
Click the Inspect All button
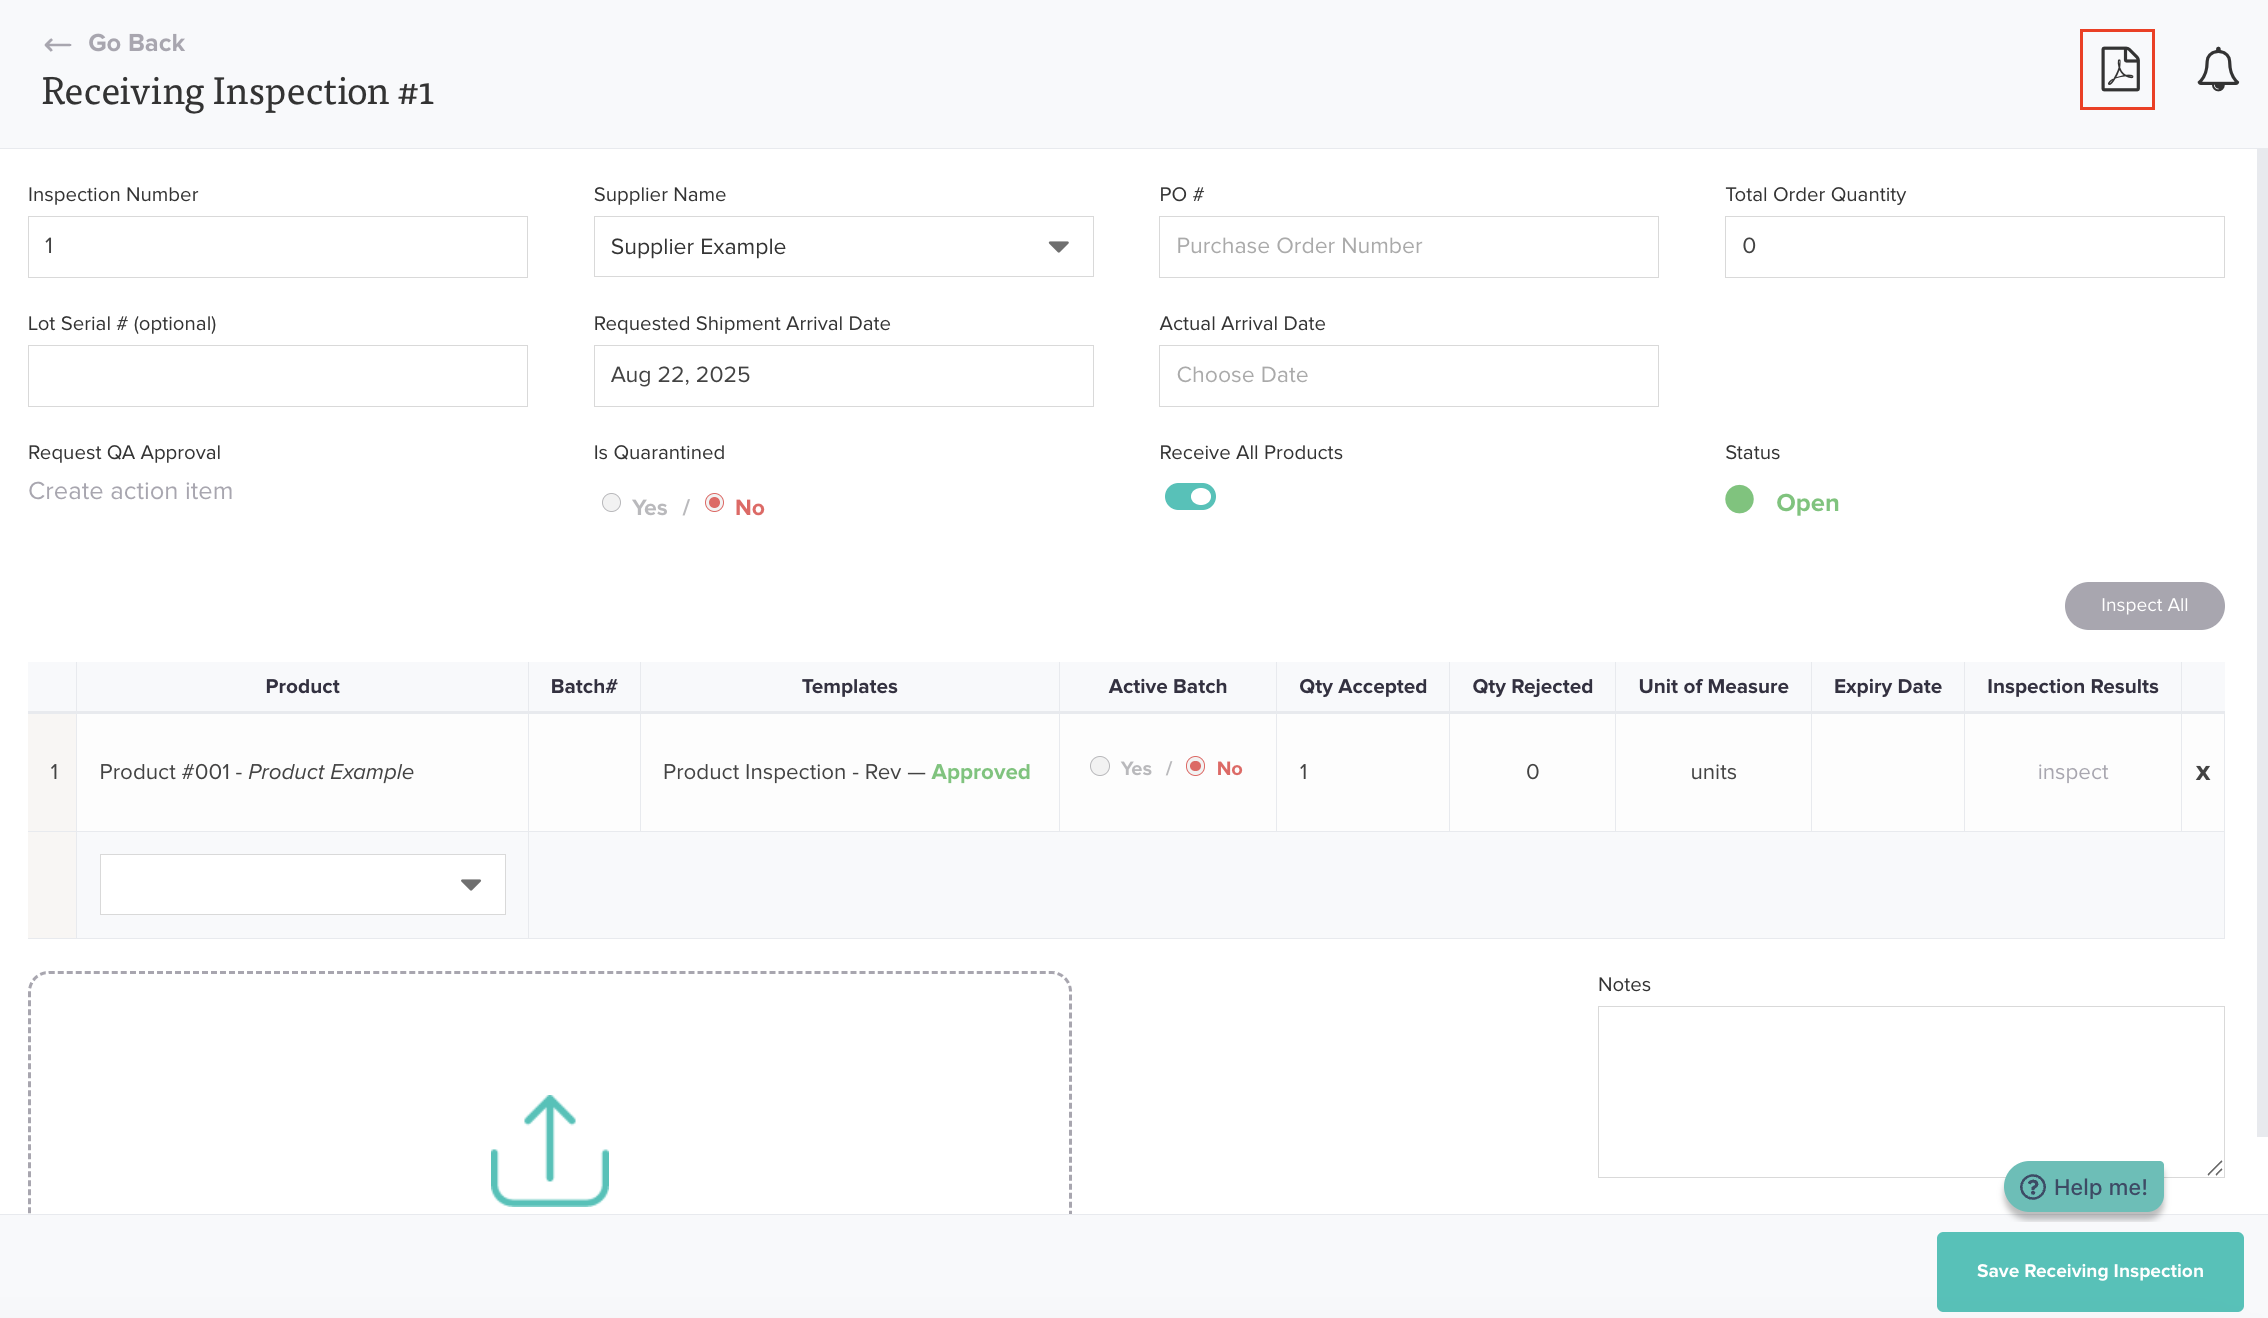click(x=2144, y=606)
